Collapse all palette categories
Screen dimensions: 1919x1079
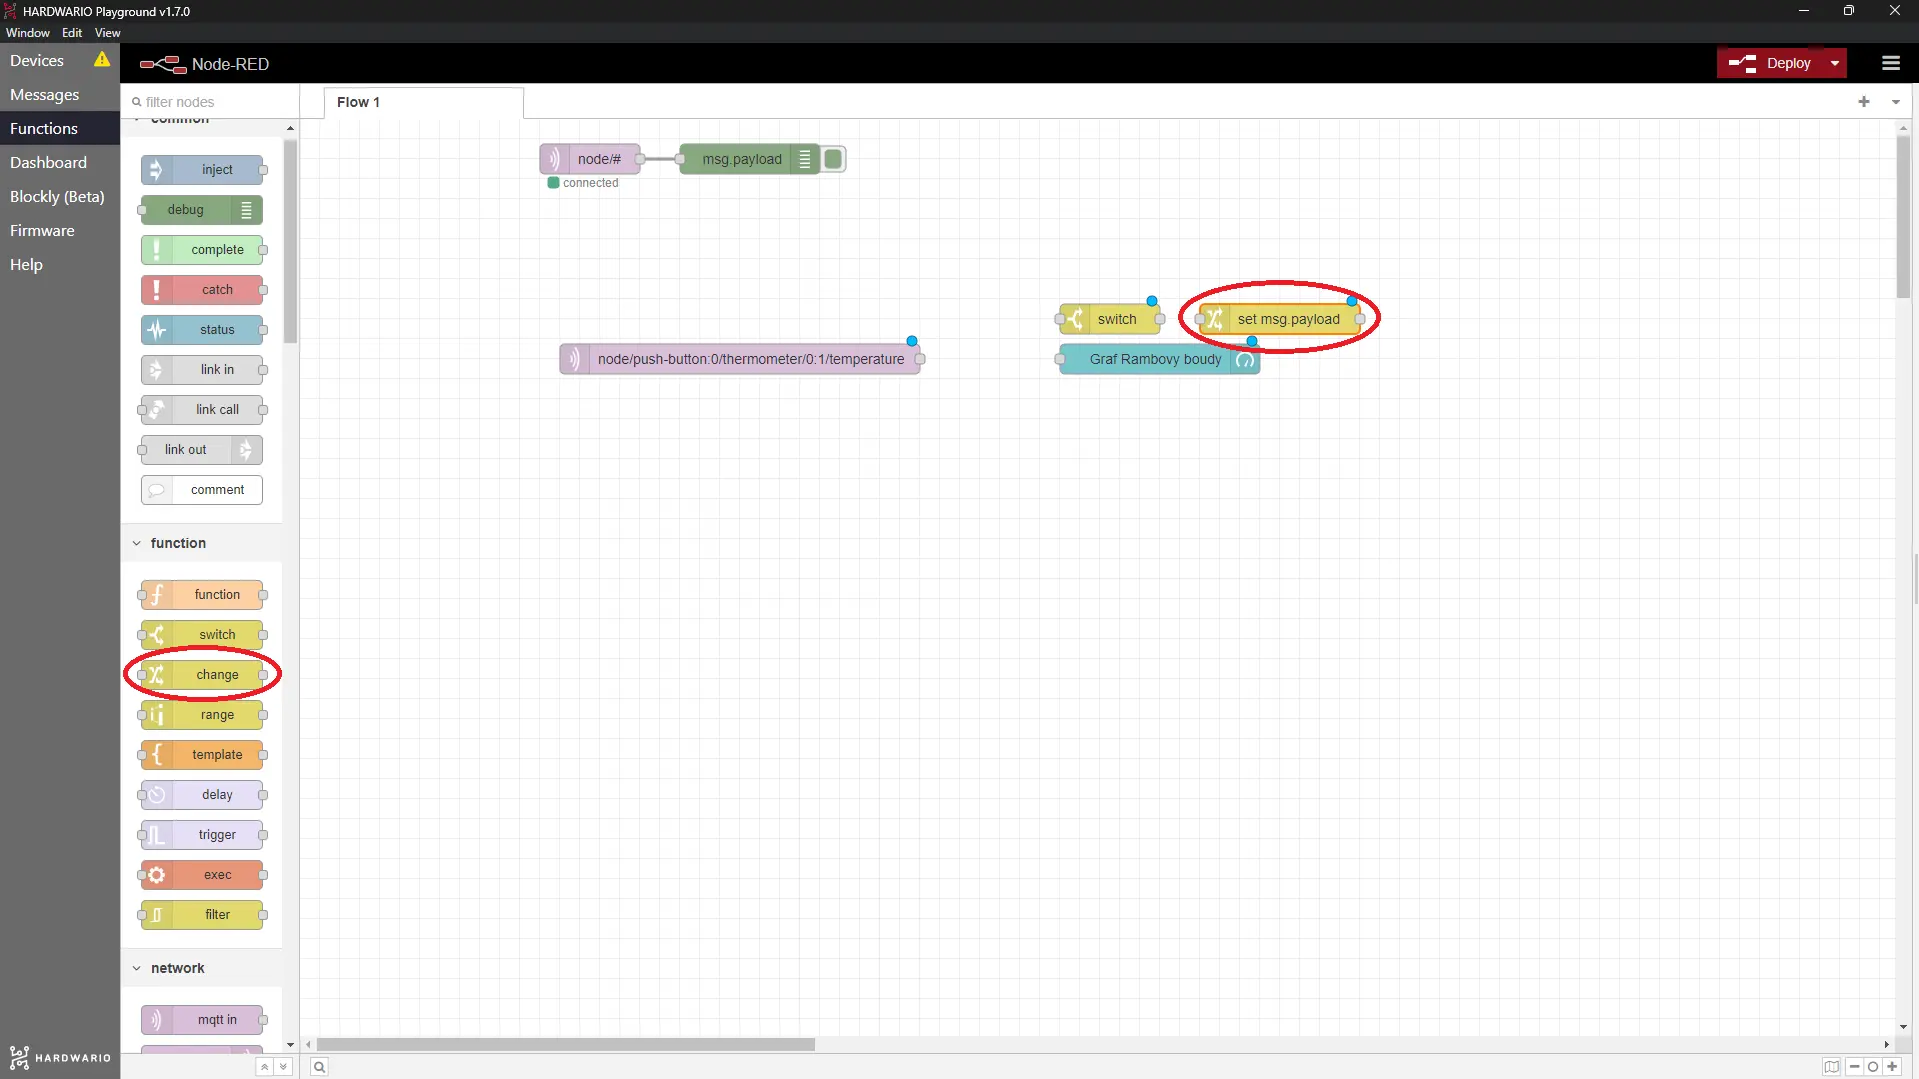coord(264,1067)
